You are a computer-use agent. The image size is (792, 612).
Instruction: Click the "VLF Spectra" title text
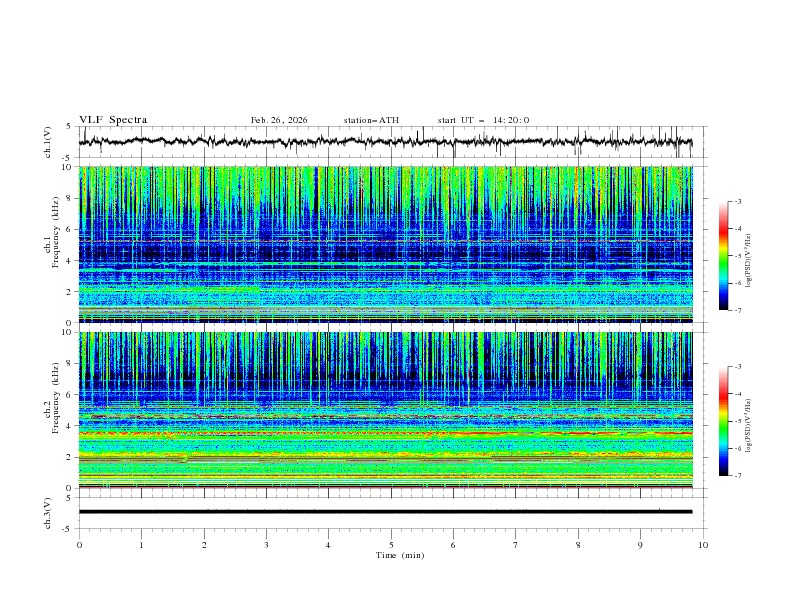coord(113,120)
